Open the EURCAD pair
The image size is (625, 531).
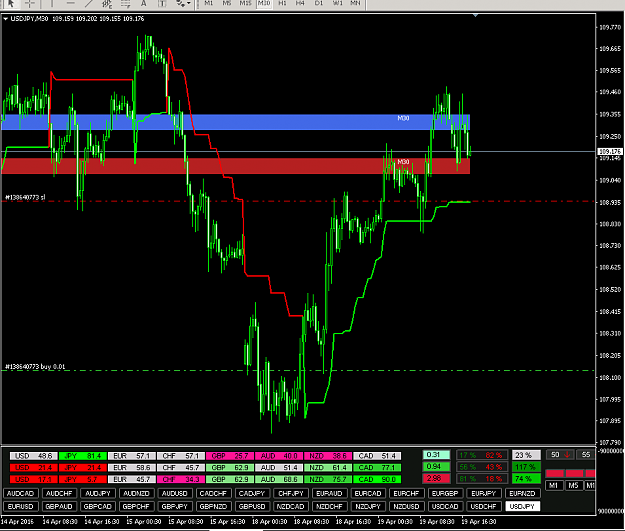click(x=368, y=494)
